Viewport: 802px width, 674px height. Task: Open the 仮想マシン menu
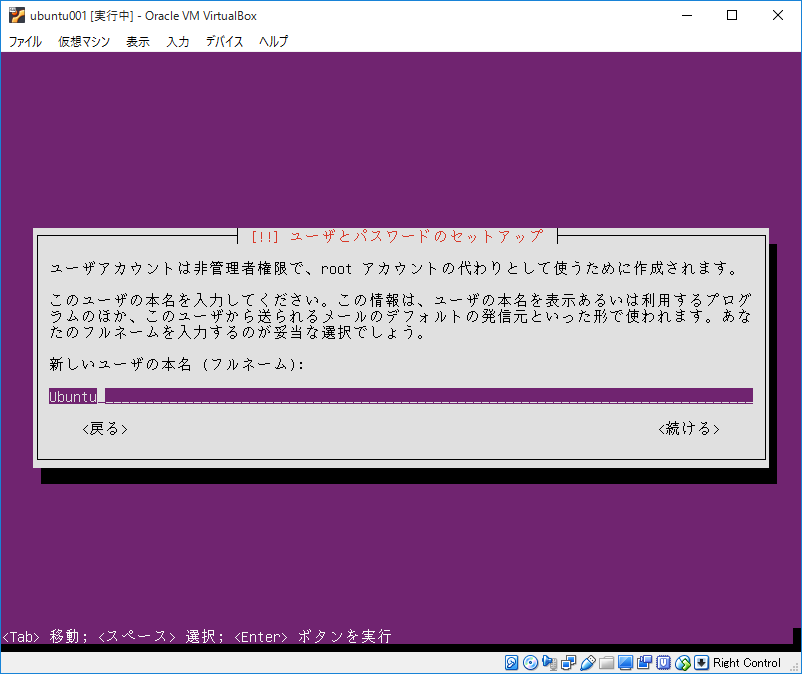click(x=83, y=41)
